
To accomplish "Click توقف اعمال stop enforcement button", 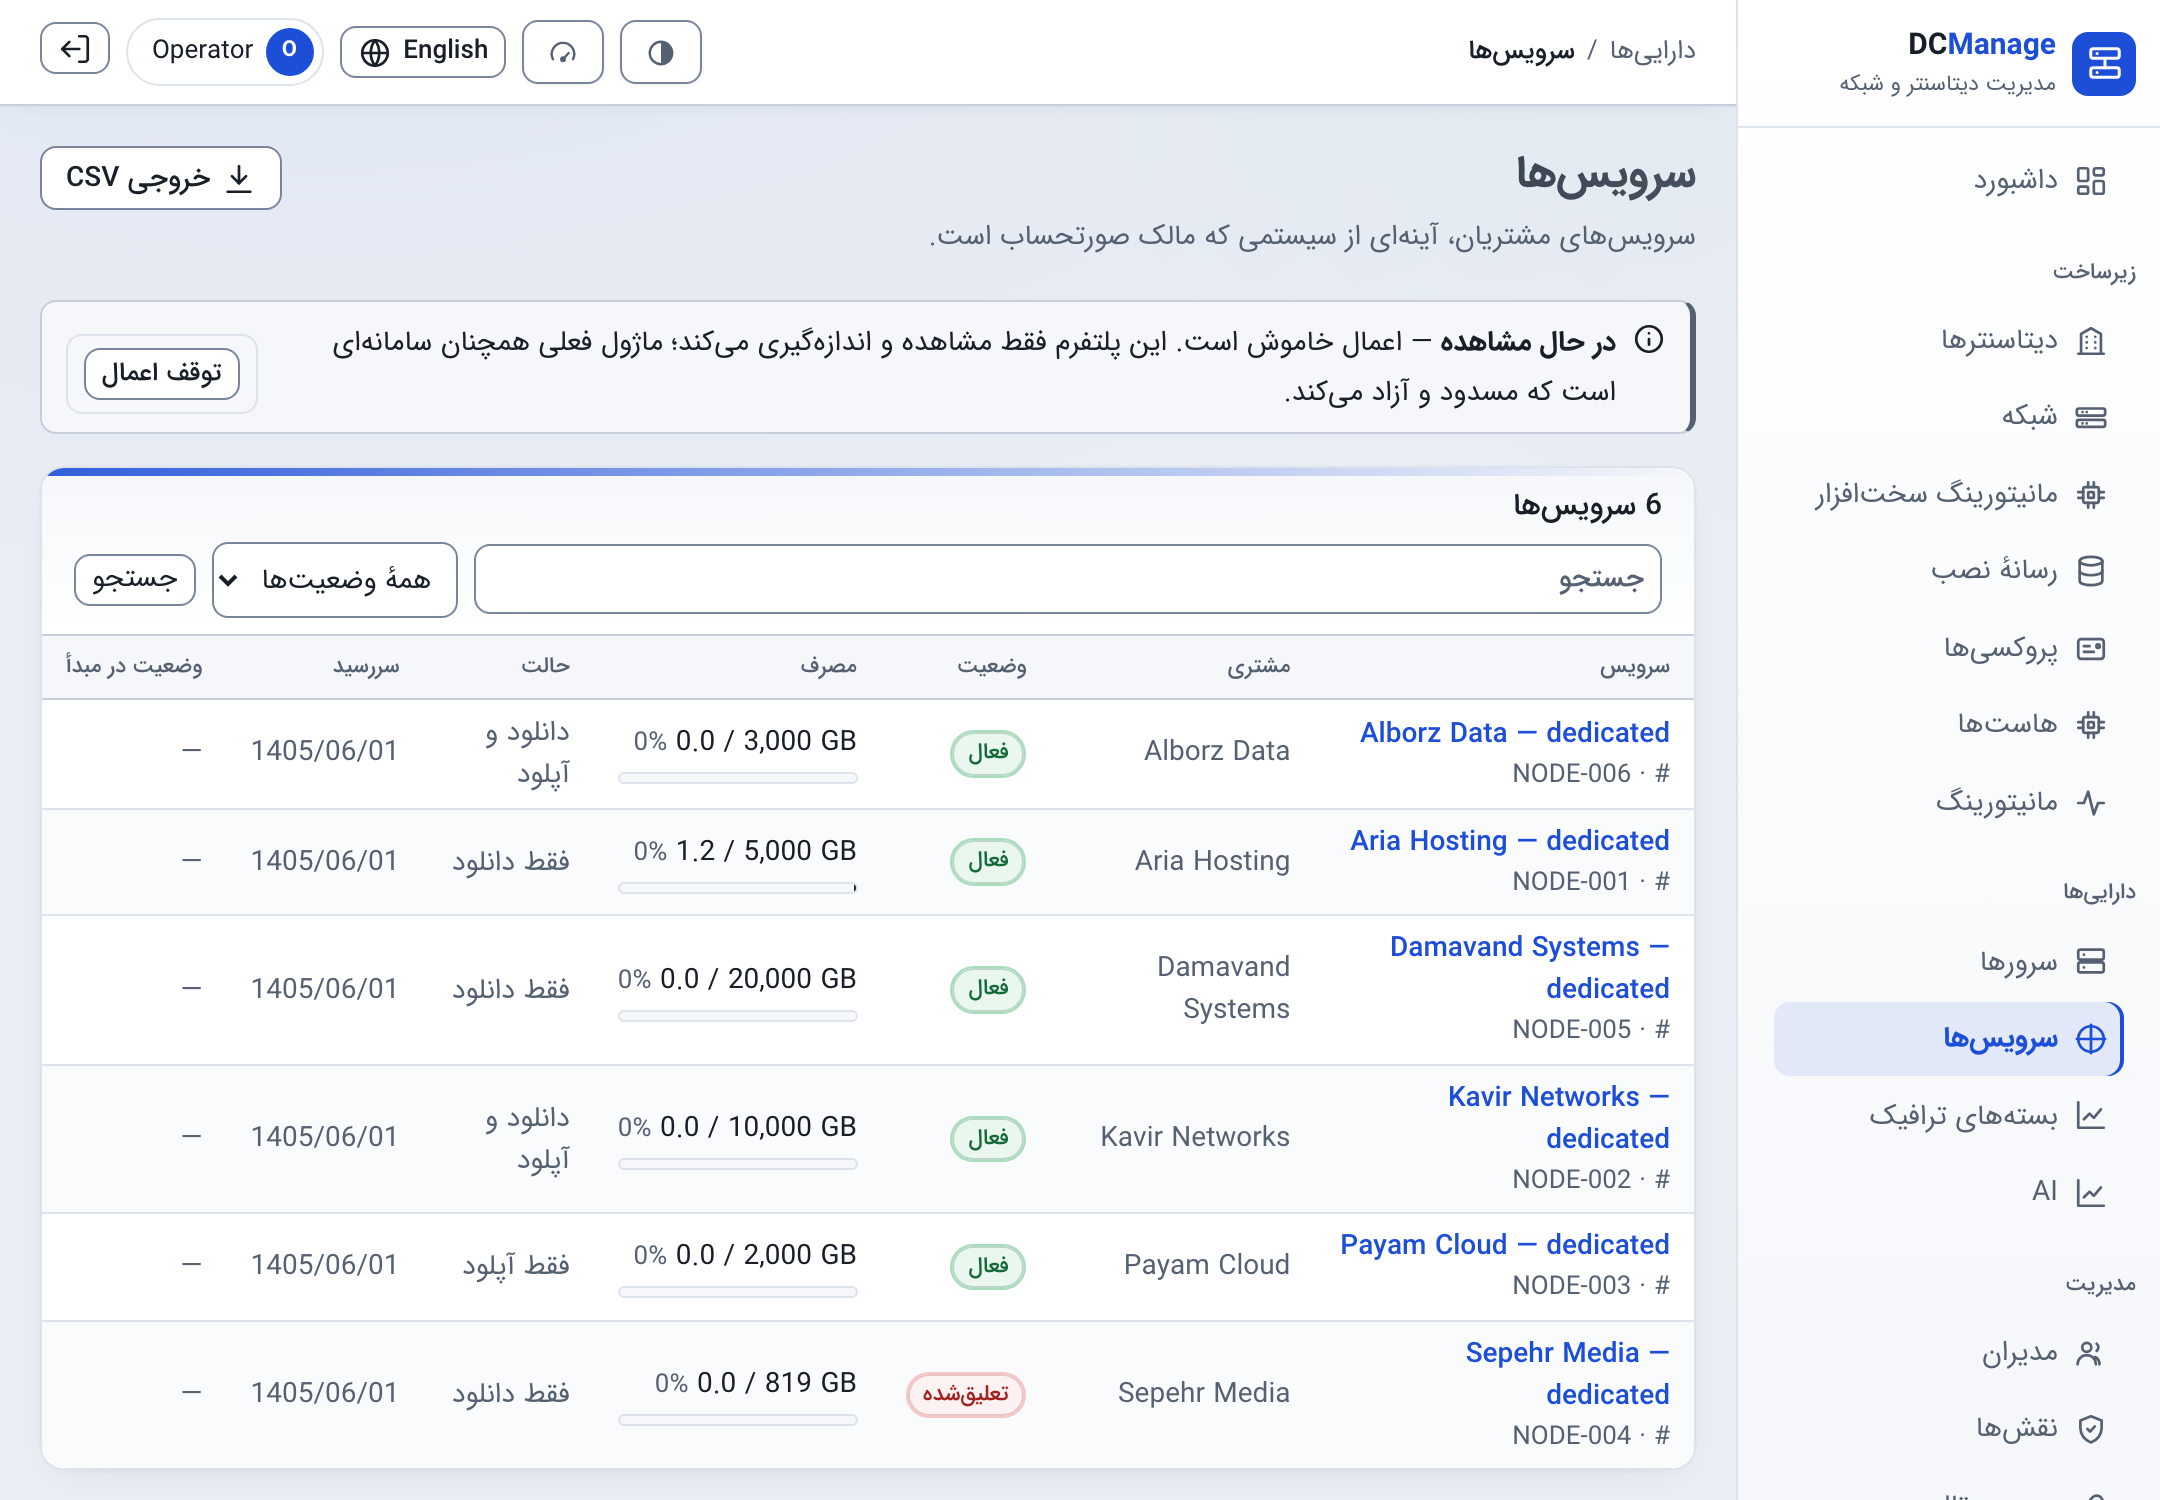I will pyautogui.click(x=162, y=373).
